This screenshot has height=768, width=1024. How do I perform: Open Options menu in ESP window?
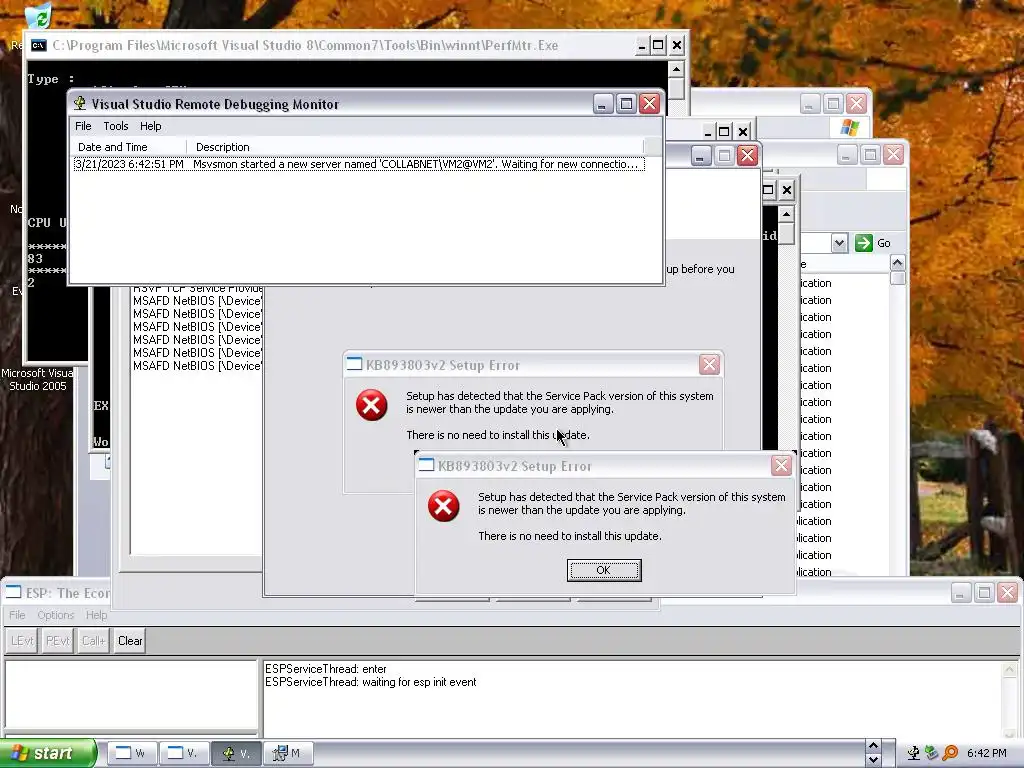coord(56,615)
